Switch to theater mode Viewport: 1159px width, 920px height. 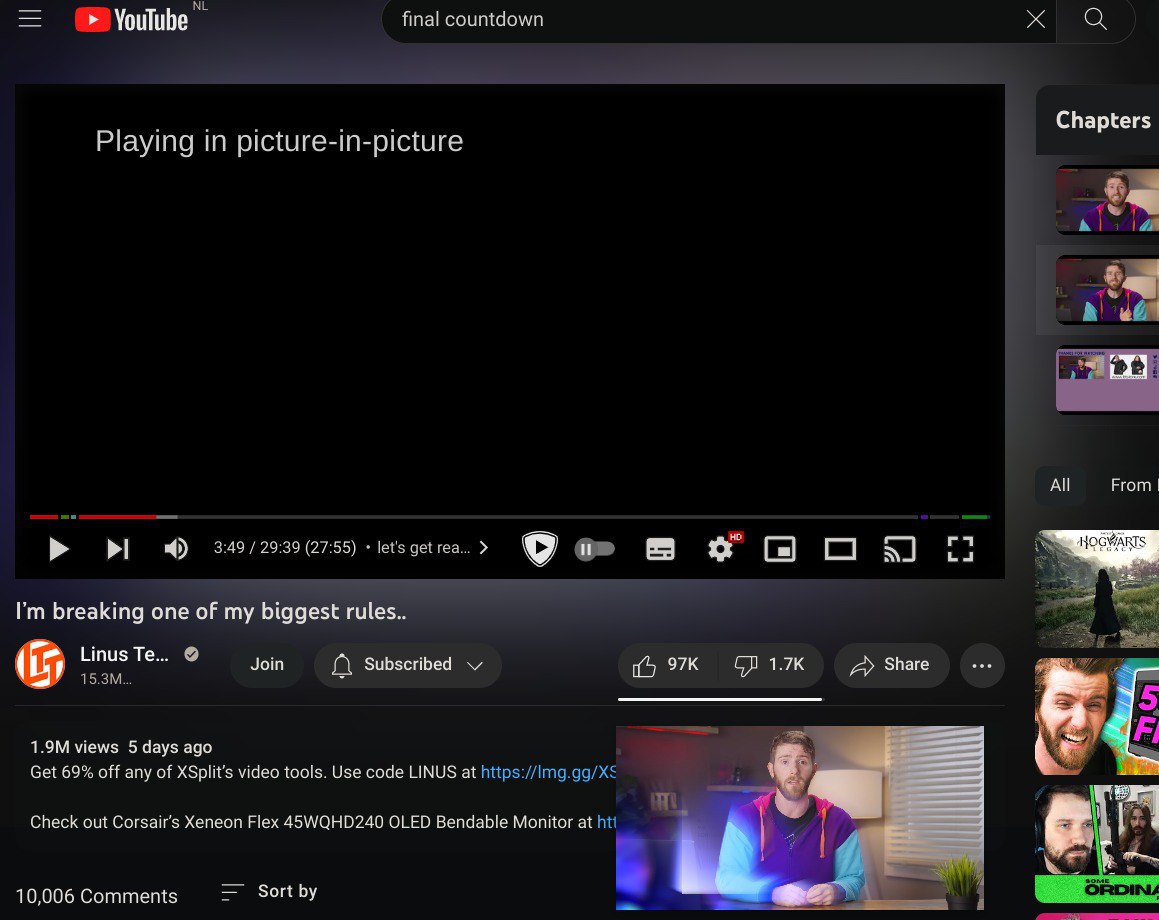pyautogui.click(x=840, y=548)
